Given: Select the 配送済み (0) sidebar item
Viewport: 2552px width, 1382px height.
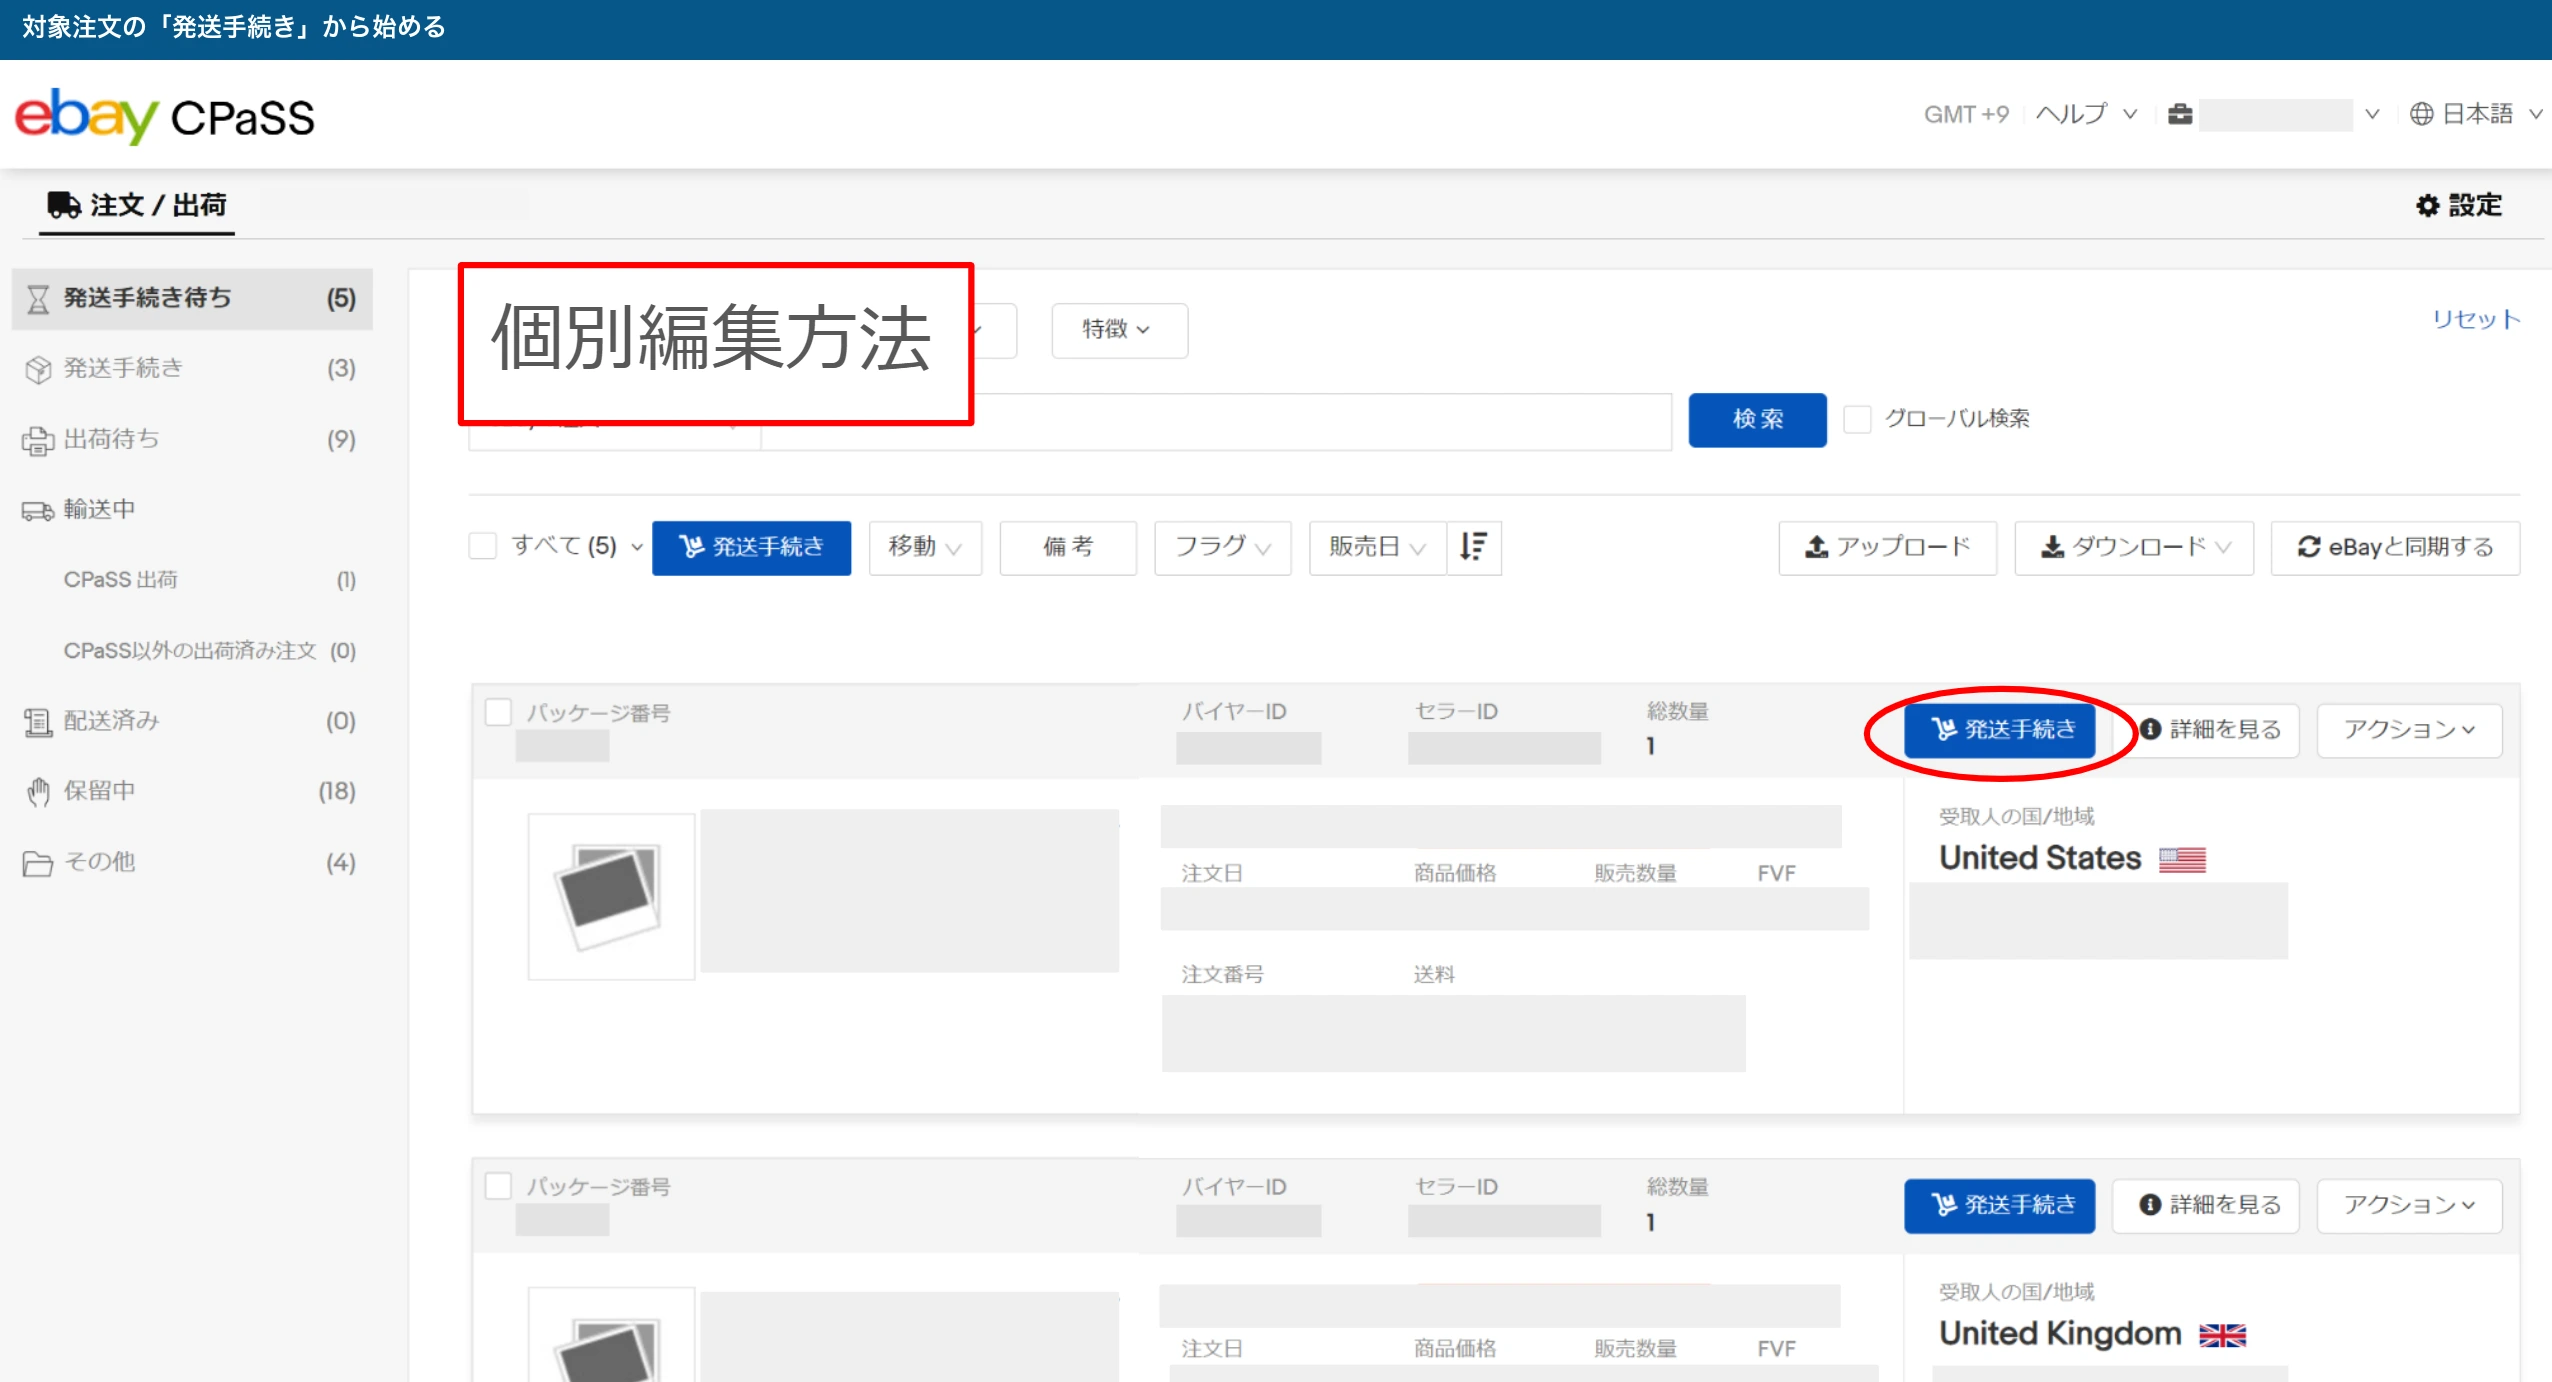Looking at the screenshot, I should [192, 722].
